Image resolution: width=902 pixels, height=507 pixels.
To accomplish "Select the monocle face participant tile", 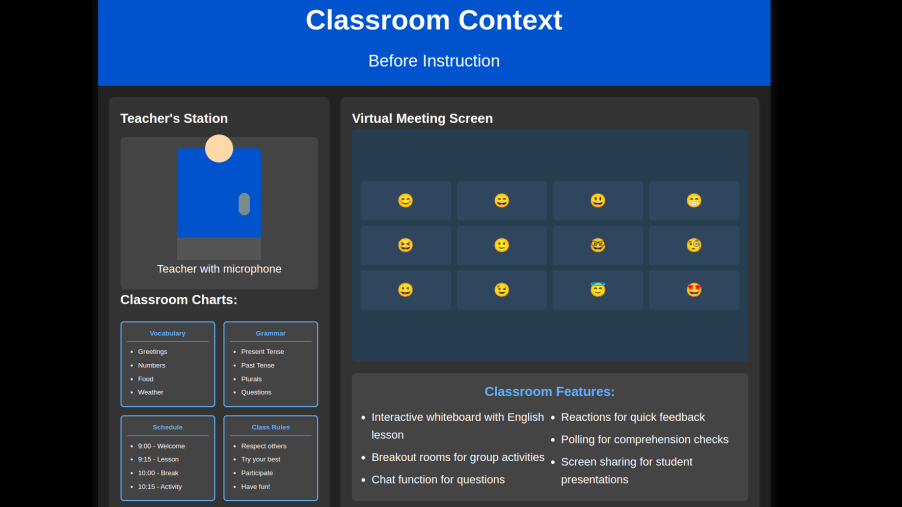I will [x=694, y=245].
